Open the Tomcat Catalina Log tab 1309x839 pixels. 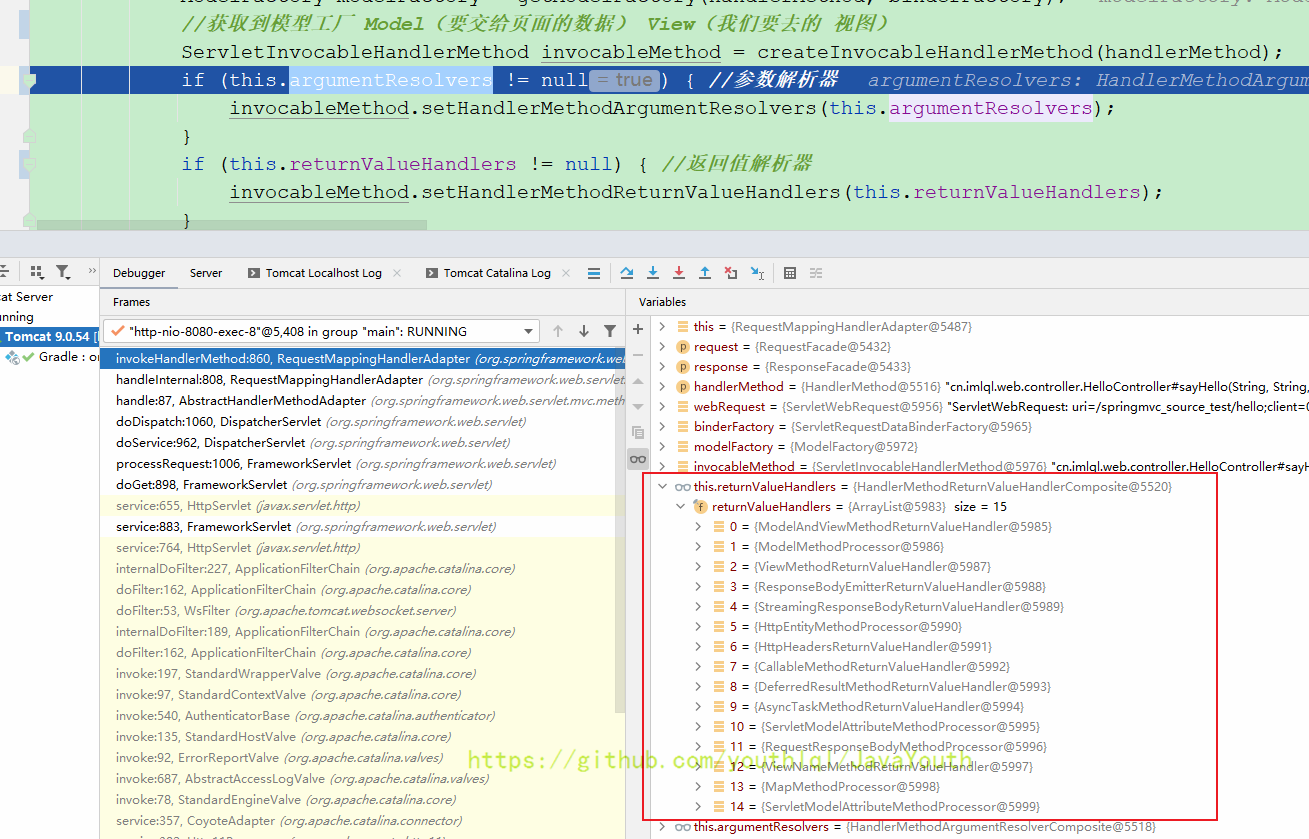tap(496, 273)
